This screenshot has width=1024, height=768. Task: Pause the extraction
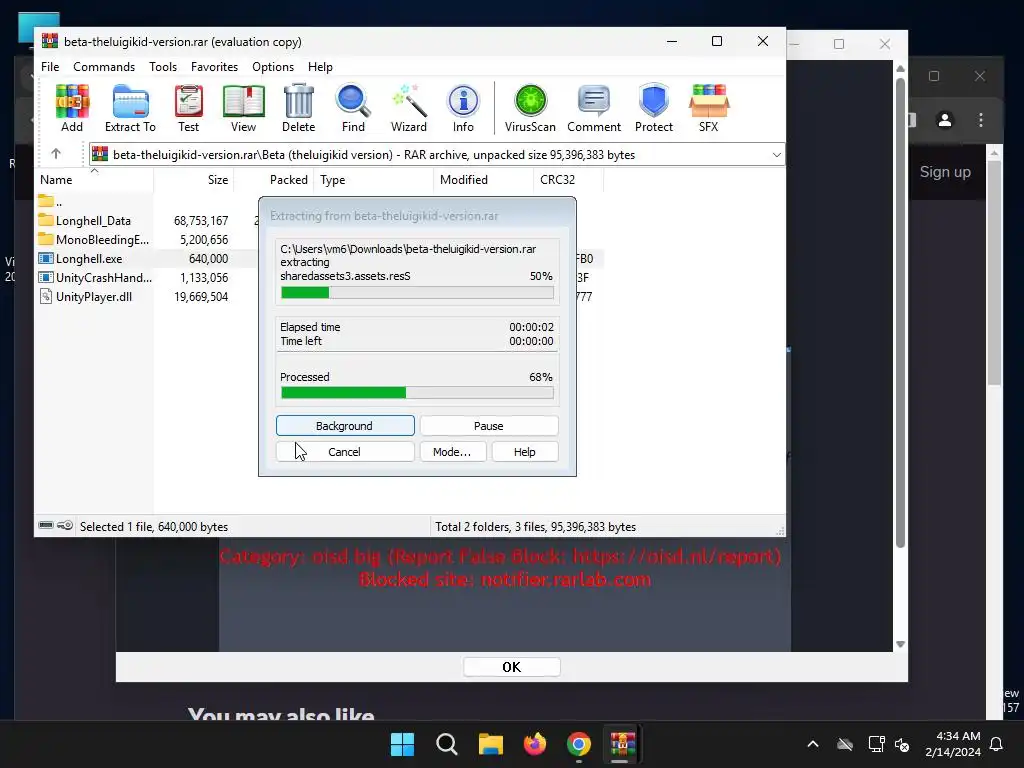pyautogui.click(x=488, y=426)
